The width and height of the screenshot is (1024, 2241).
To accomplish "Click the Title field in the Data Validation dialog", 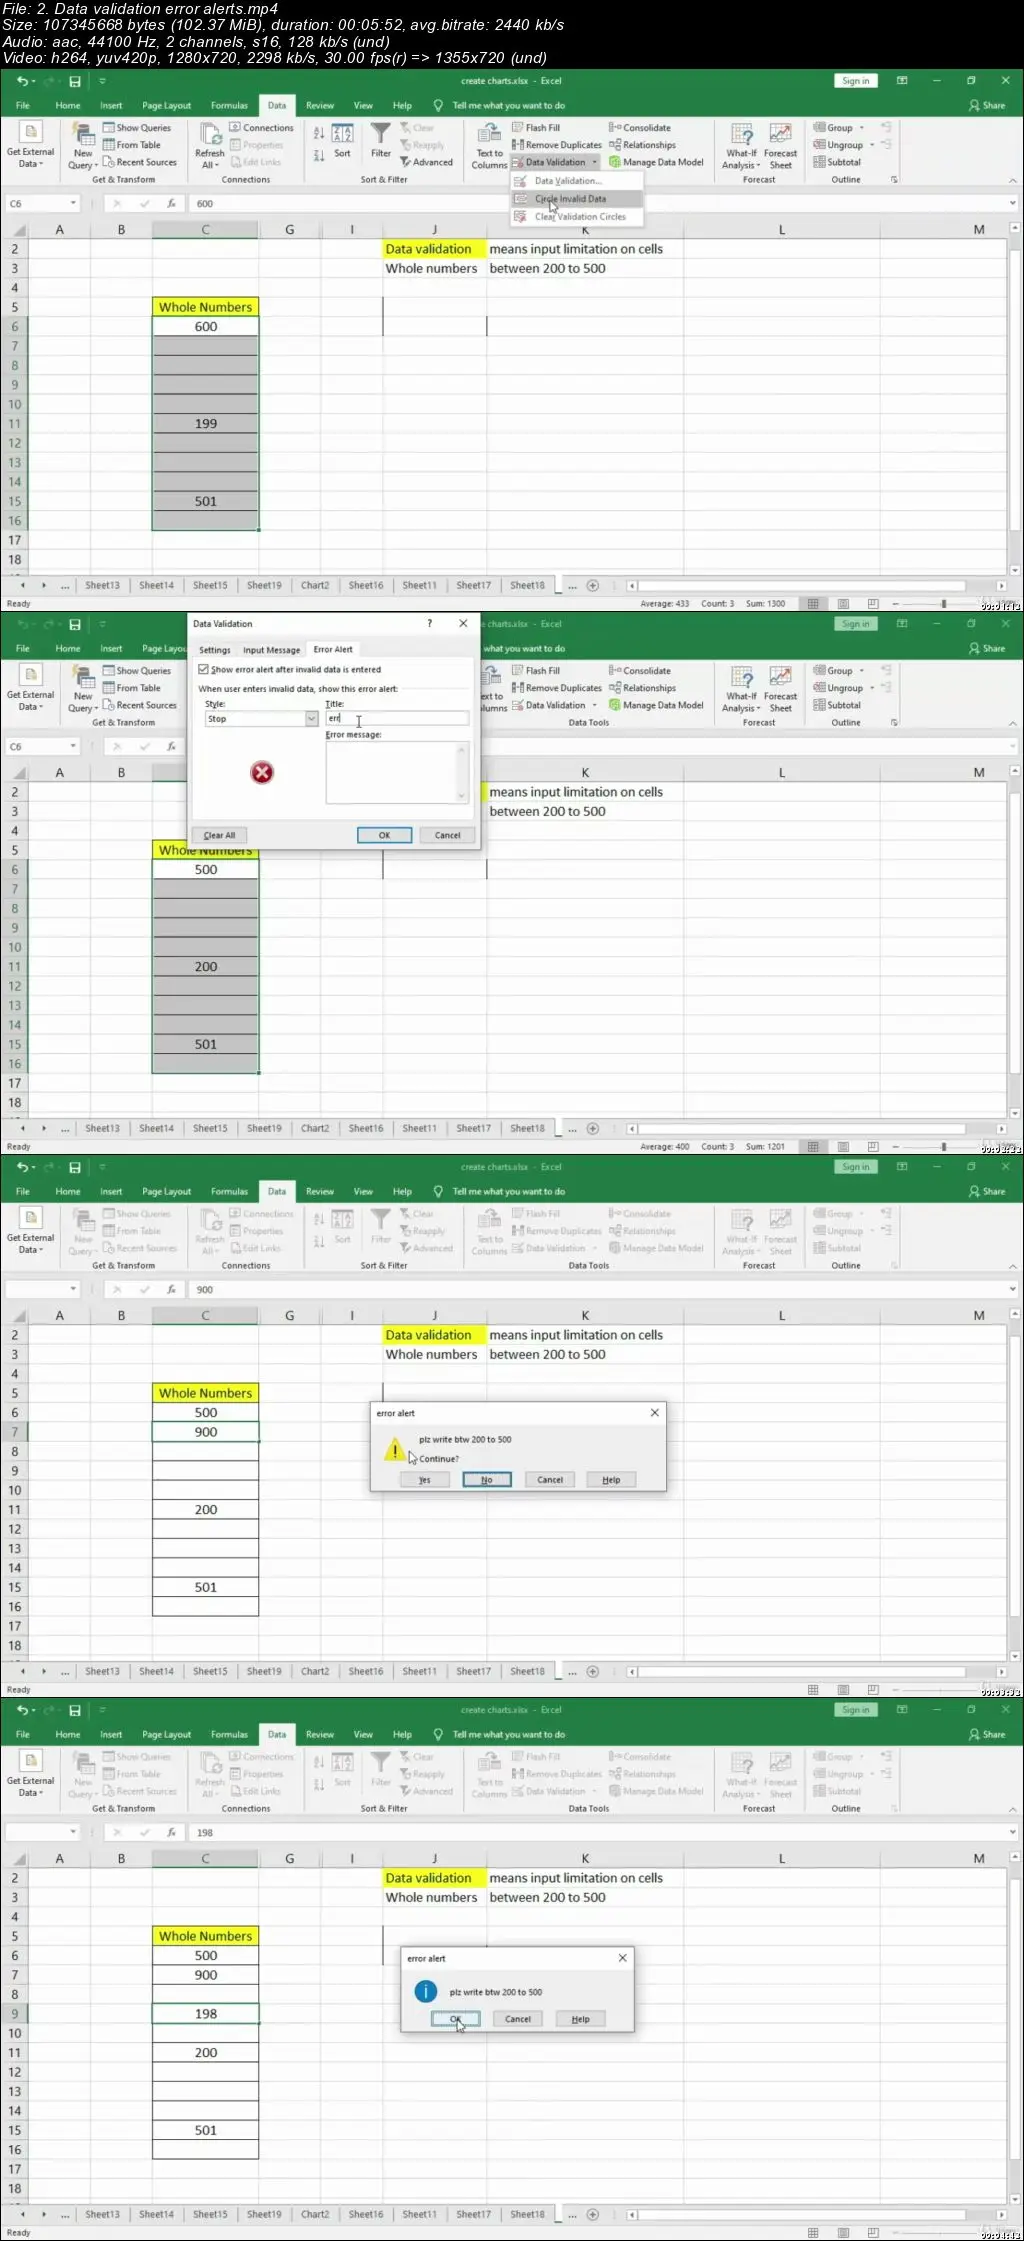I will click(397, 718).
